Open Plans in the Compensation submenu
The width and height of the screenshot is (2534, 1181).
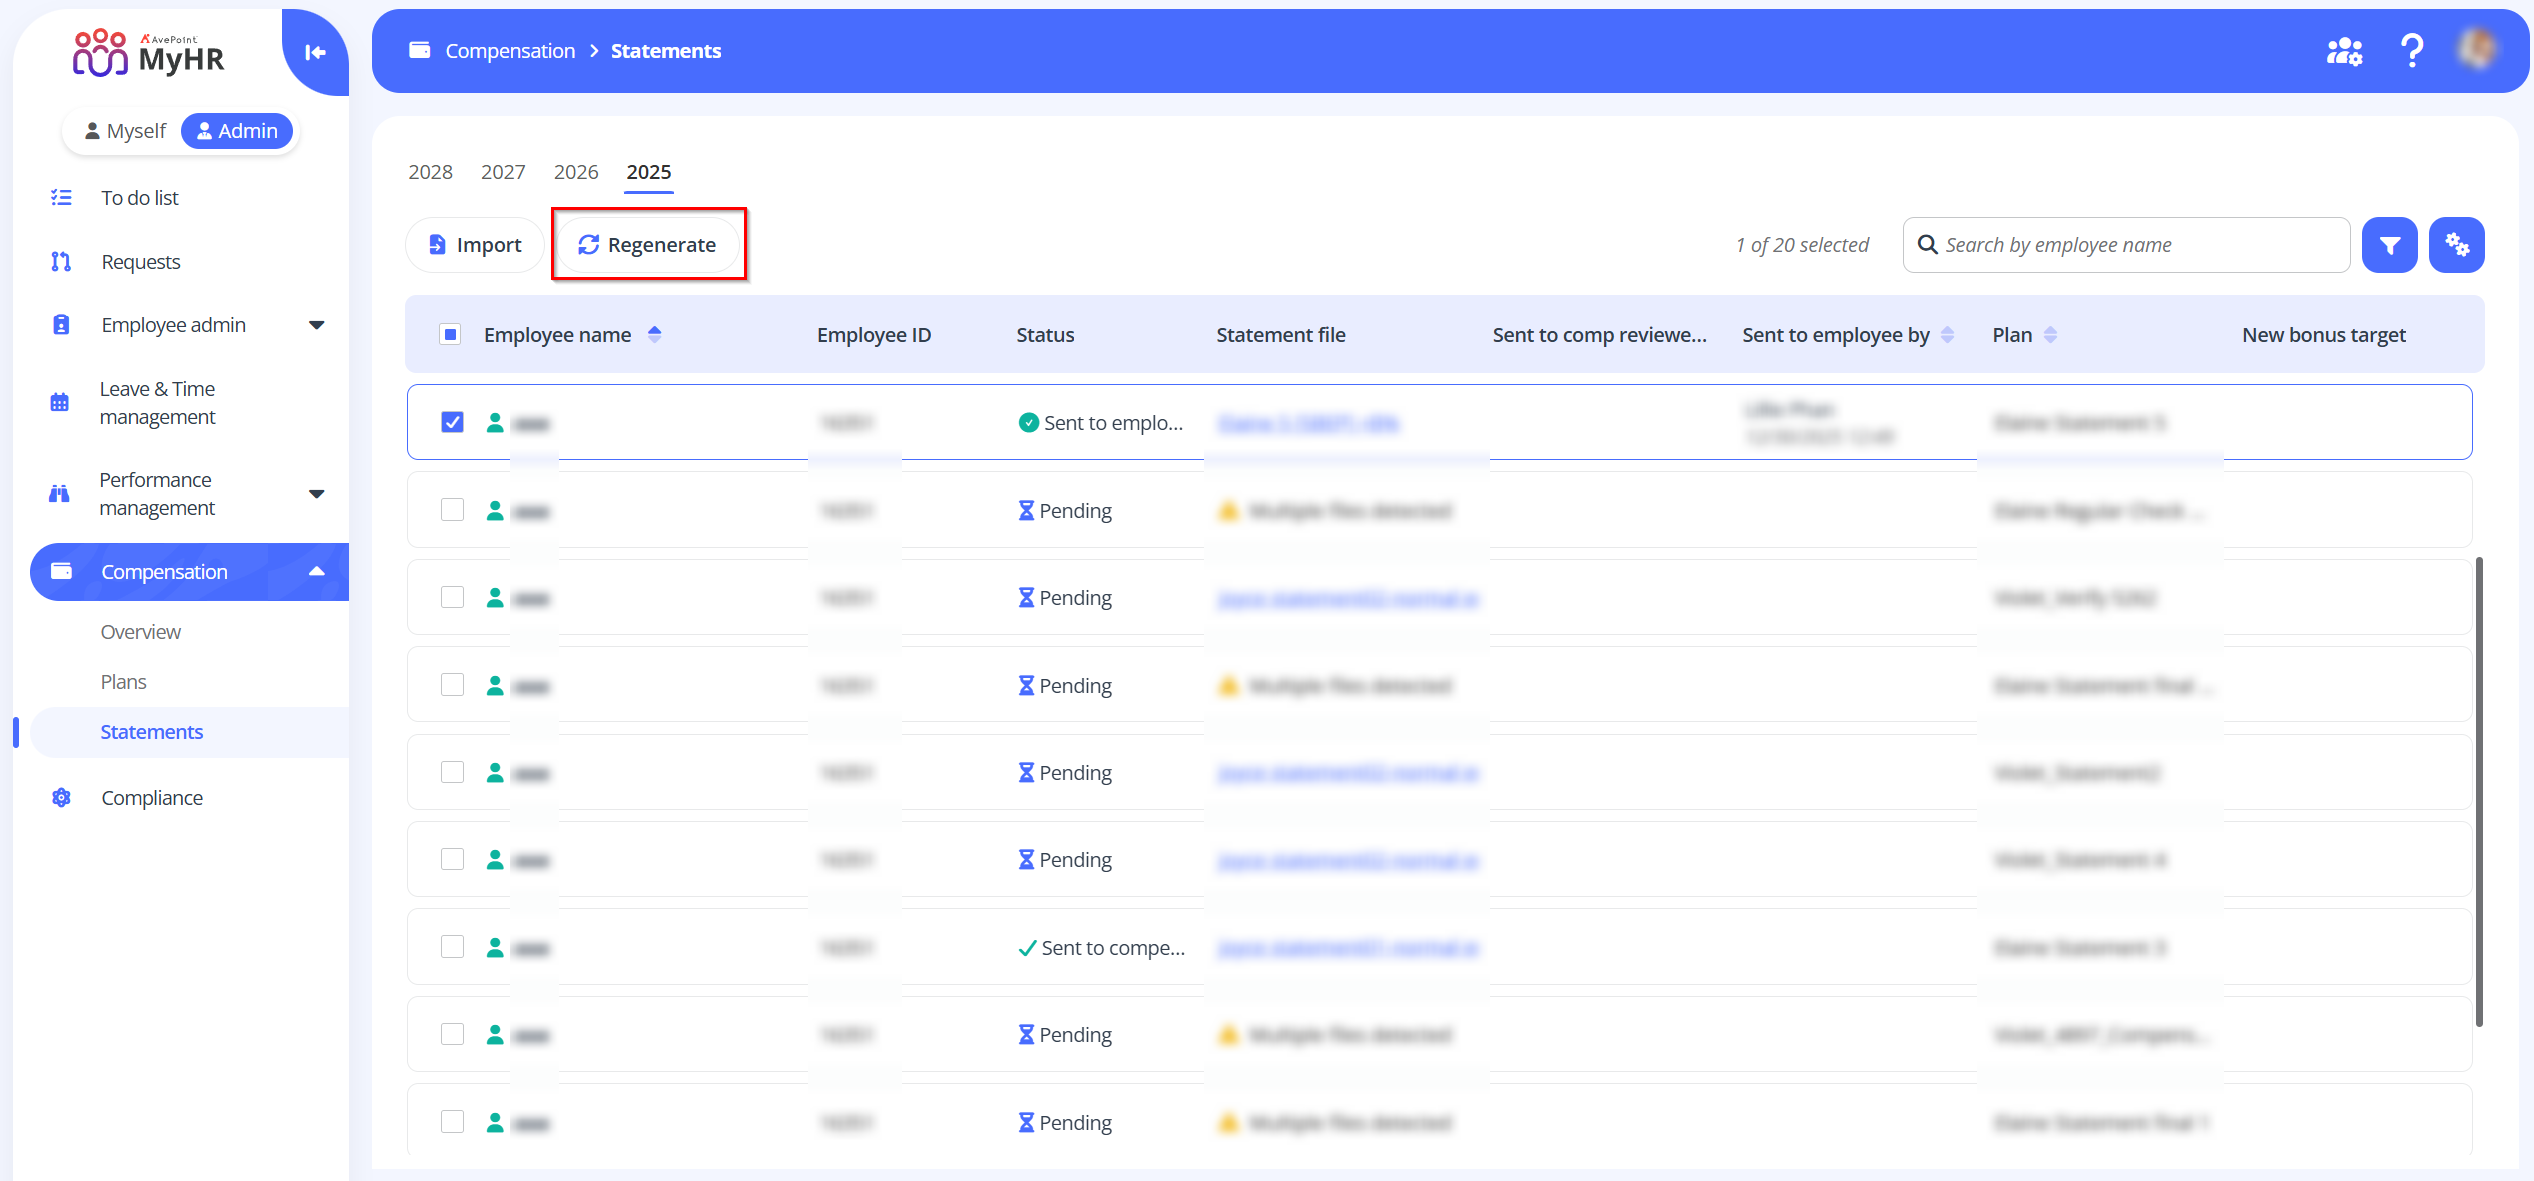coord(123,682)
